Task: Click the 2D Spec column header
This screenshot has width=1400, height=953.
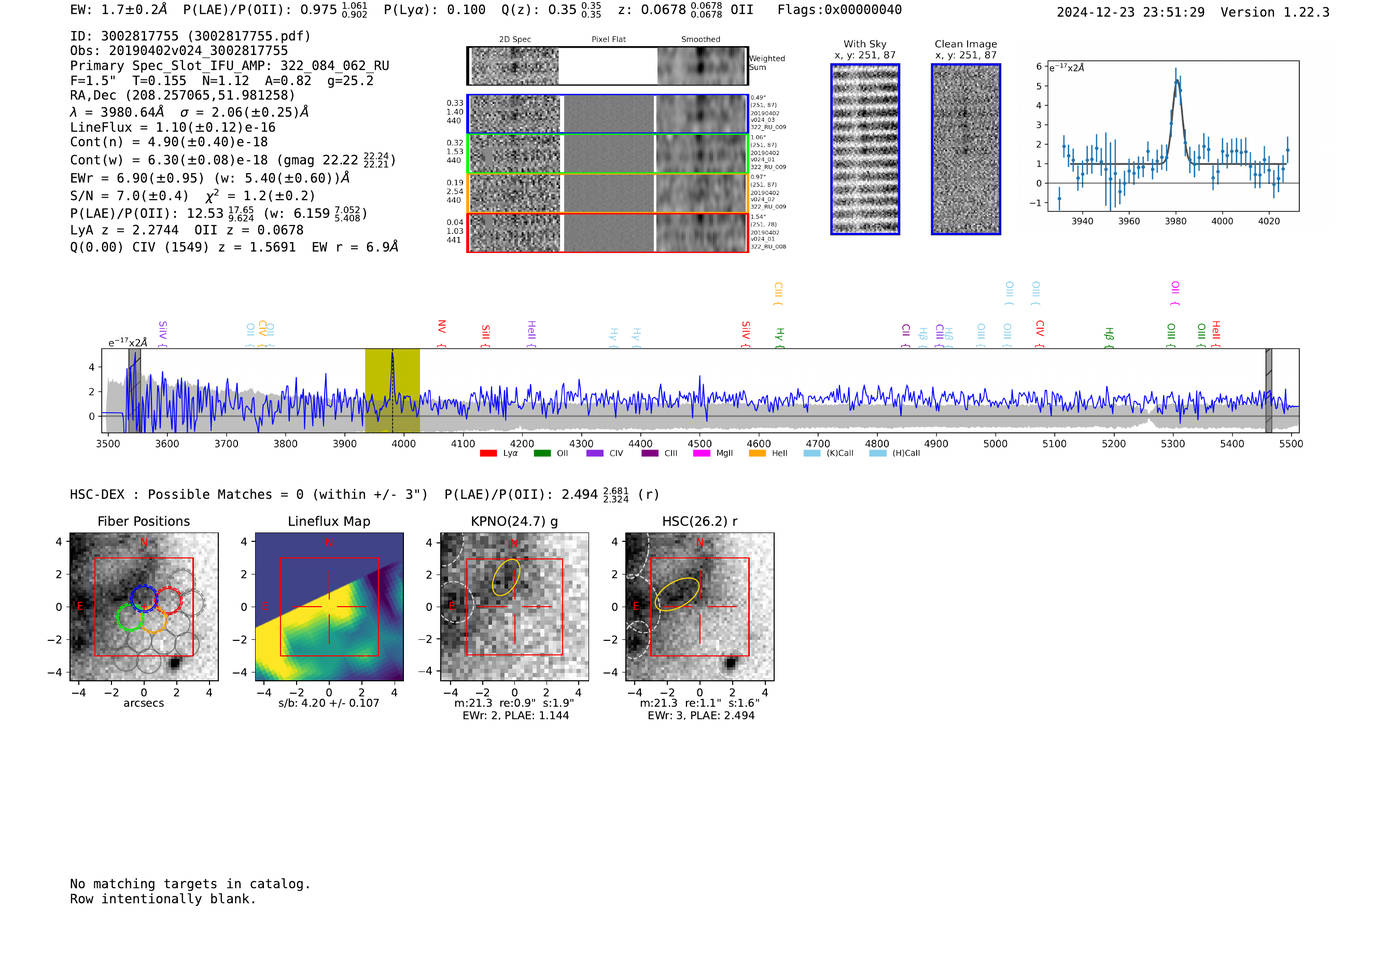Action: (x=515, y=39)
